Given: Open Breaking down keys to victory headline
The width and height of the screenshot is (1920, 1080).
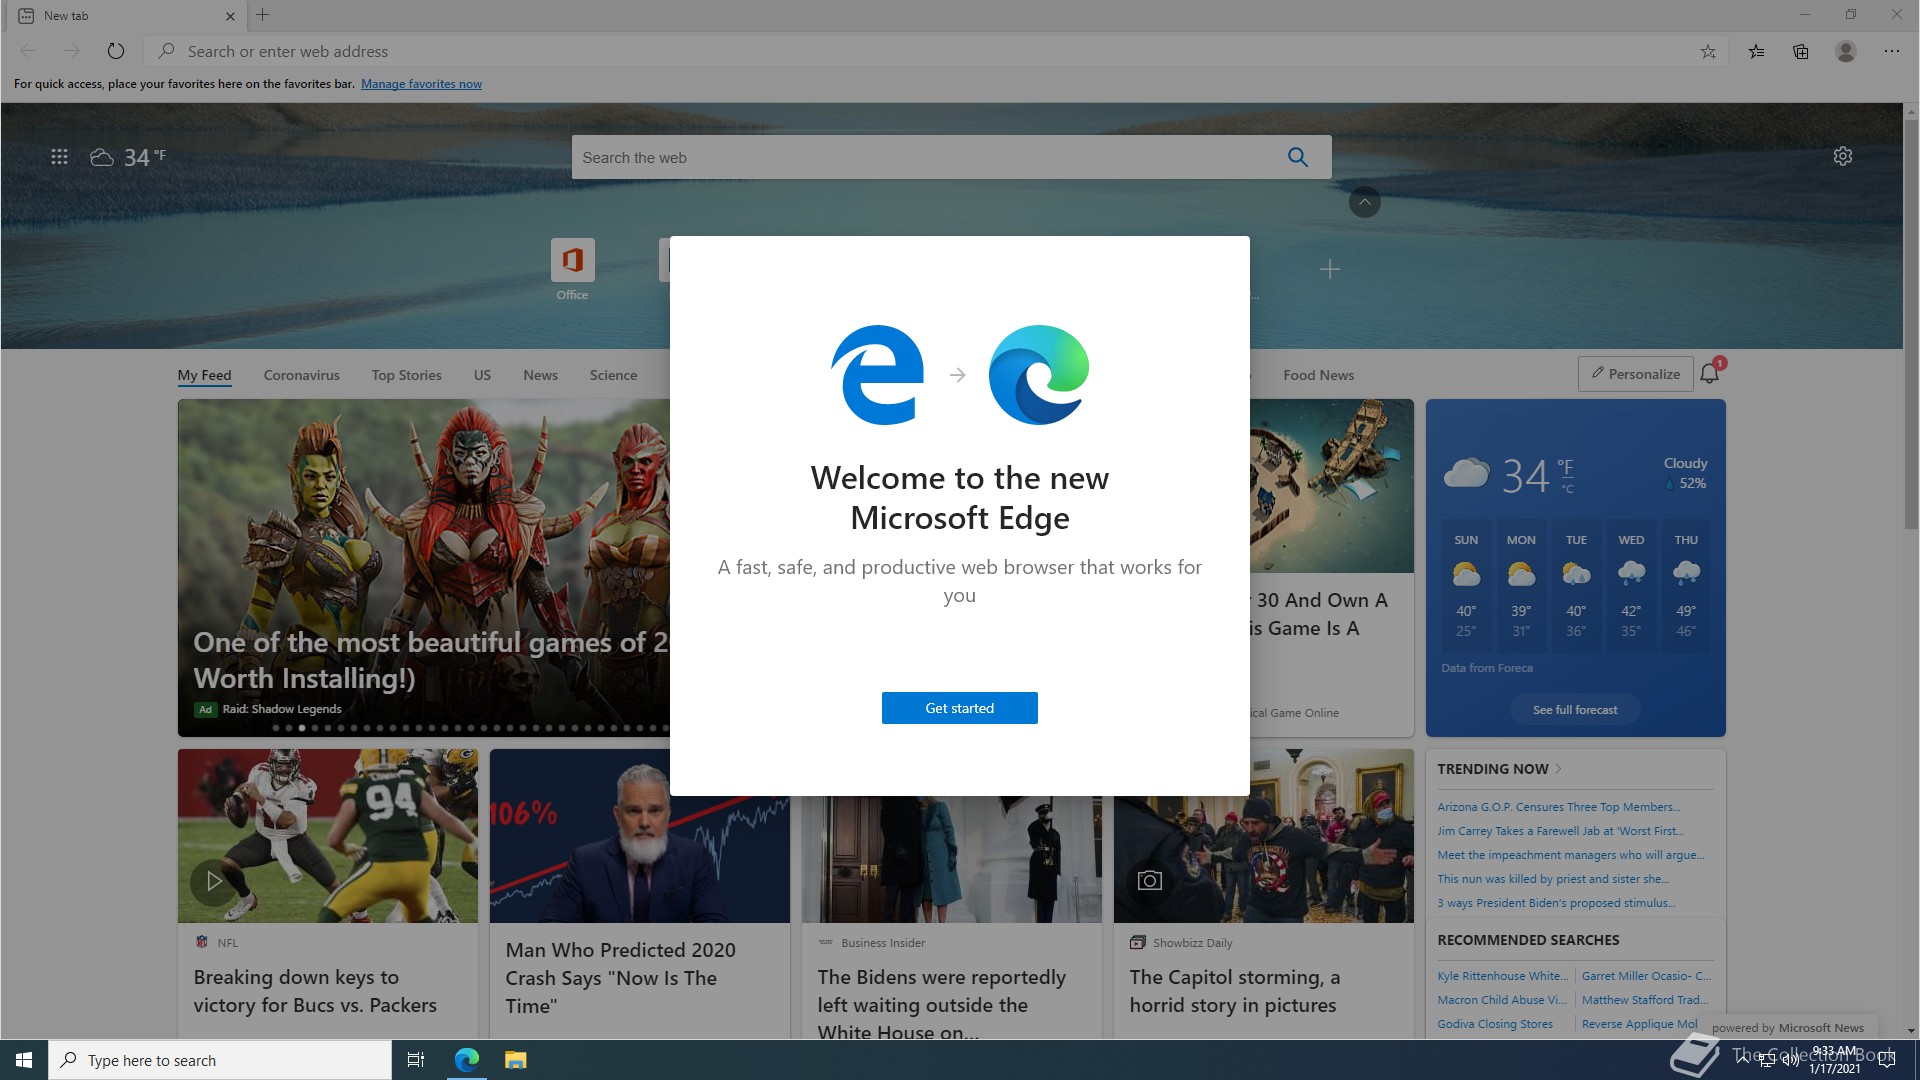Looking at the screenshot, I should pyautogui.click(x=315, y=991).
